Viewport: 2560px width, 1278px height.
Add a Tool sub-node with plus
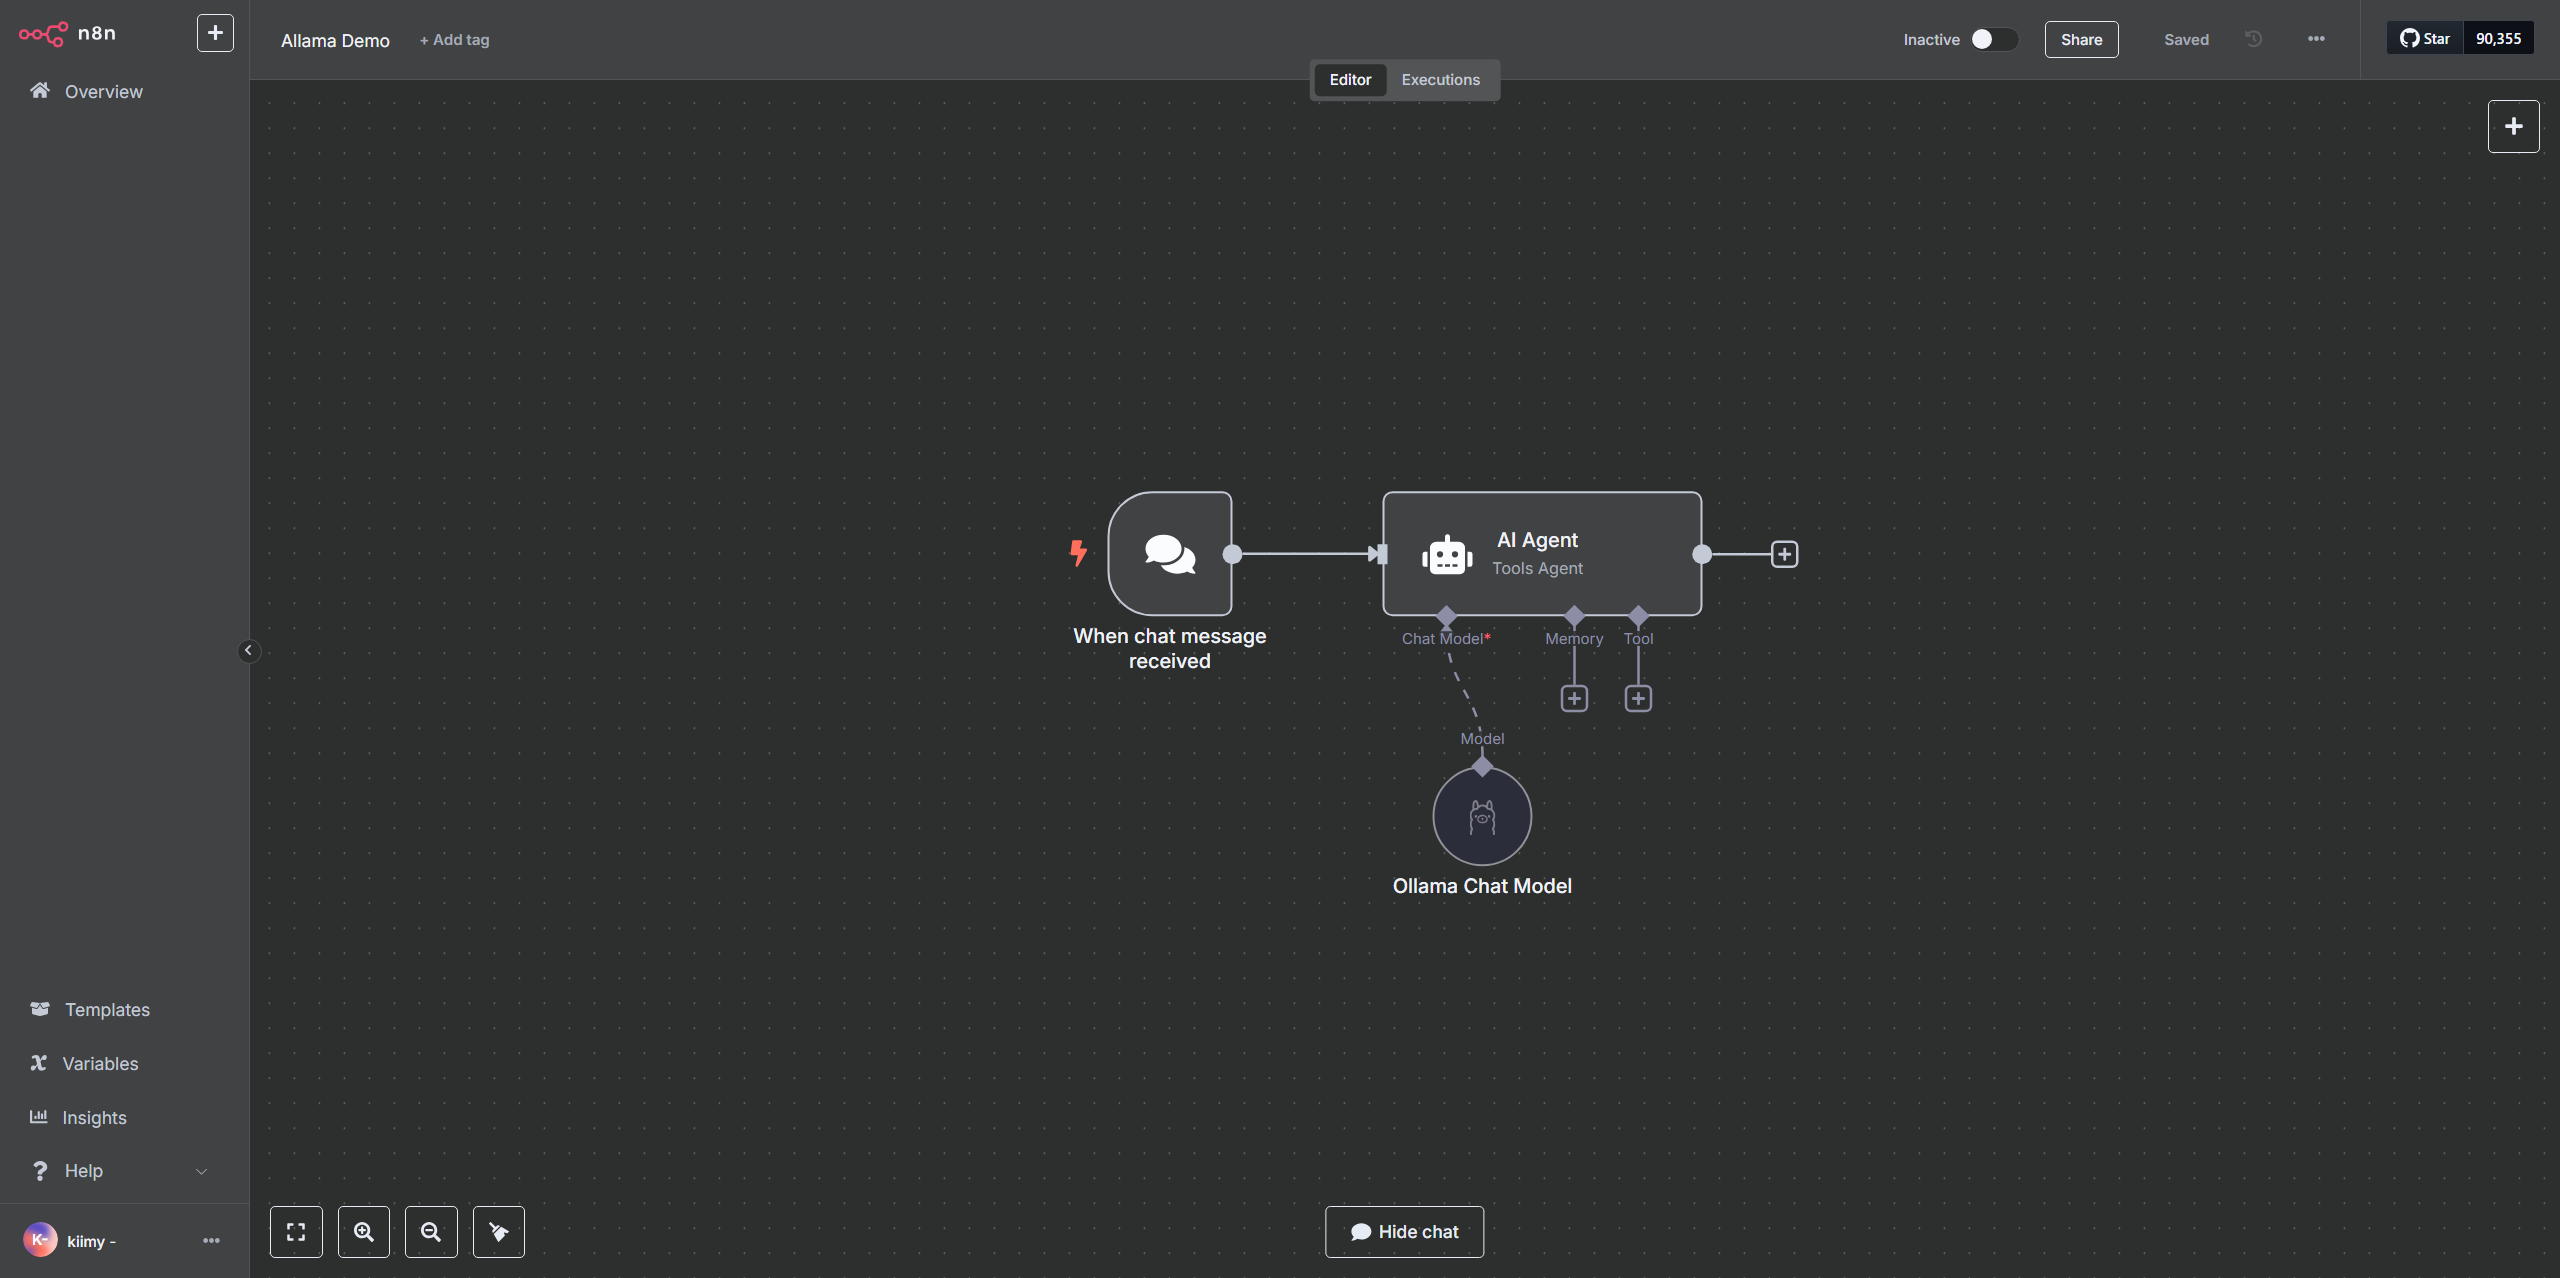point(1638,698)
